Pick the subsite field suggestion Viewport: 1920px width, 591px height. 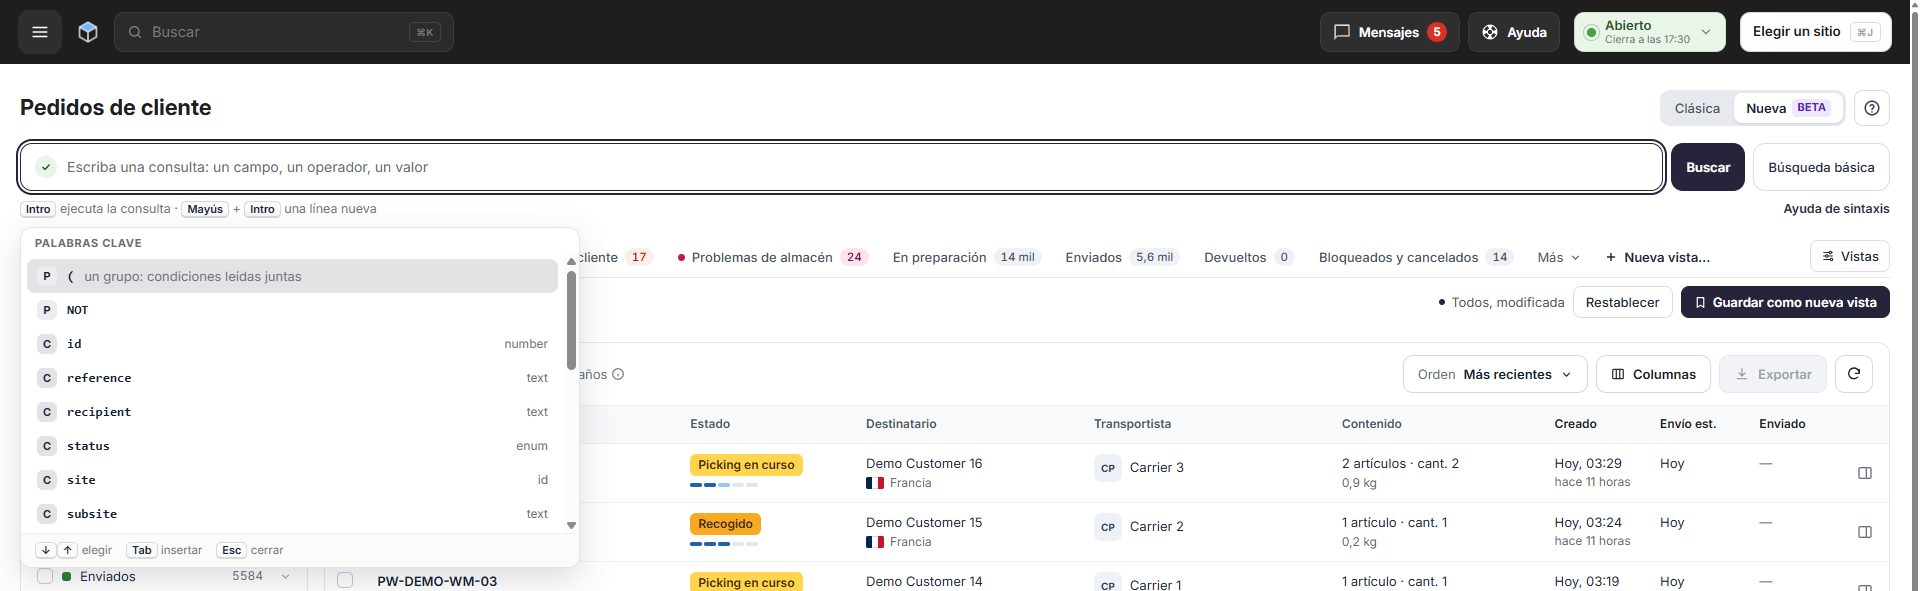tap(292, 514)
